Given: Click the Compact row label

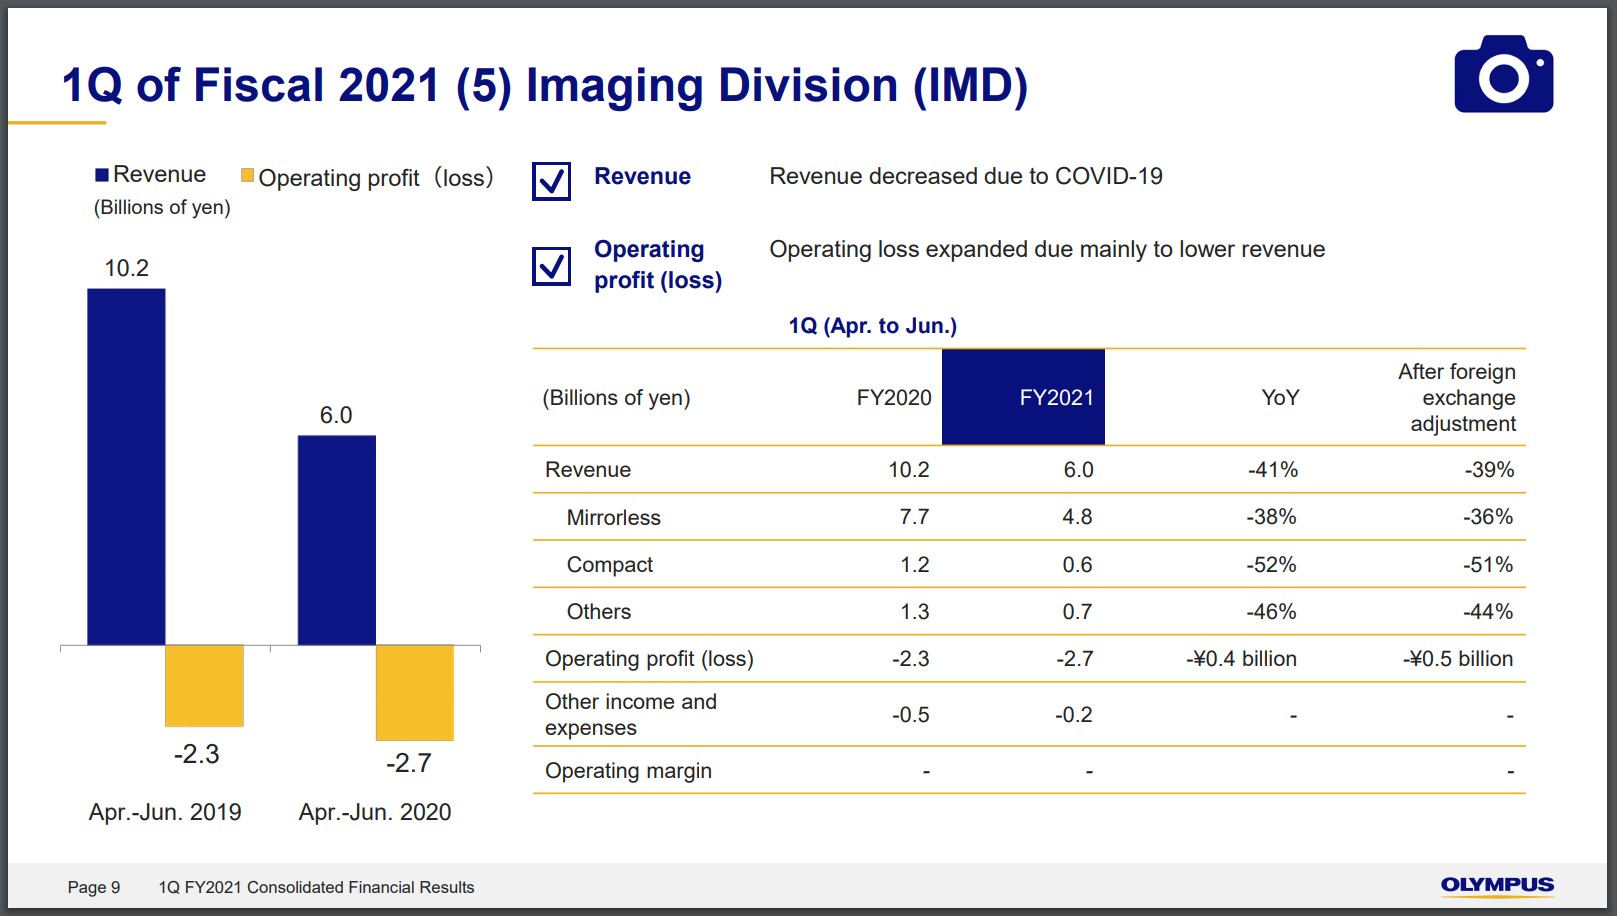Looking at the screenshot, I should (610, 565).
